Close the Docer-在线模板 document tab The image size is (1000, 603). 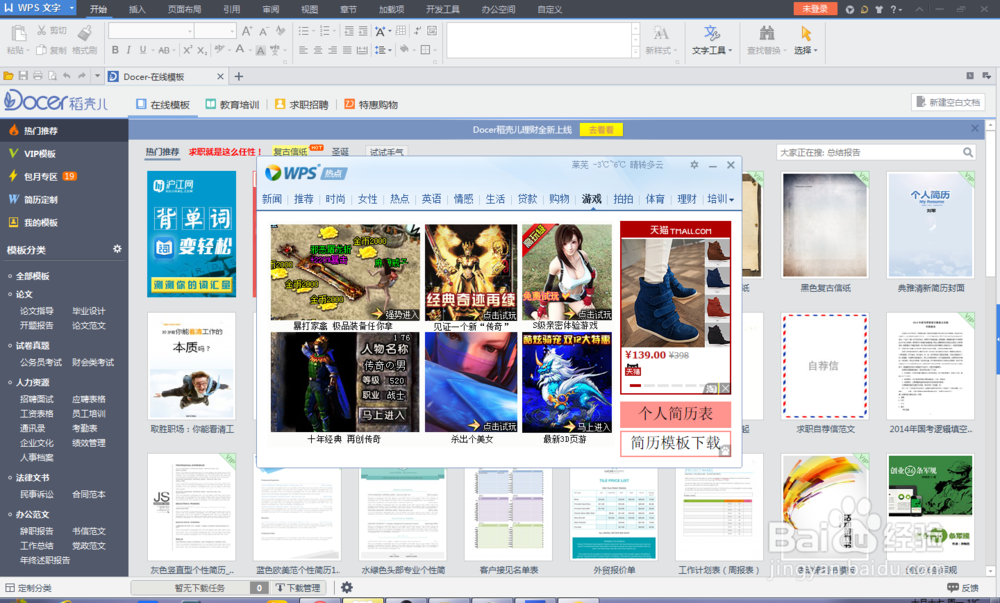click(220, 76)
